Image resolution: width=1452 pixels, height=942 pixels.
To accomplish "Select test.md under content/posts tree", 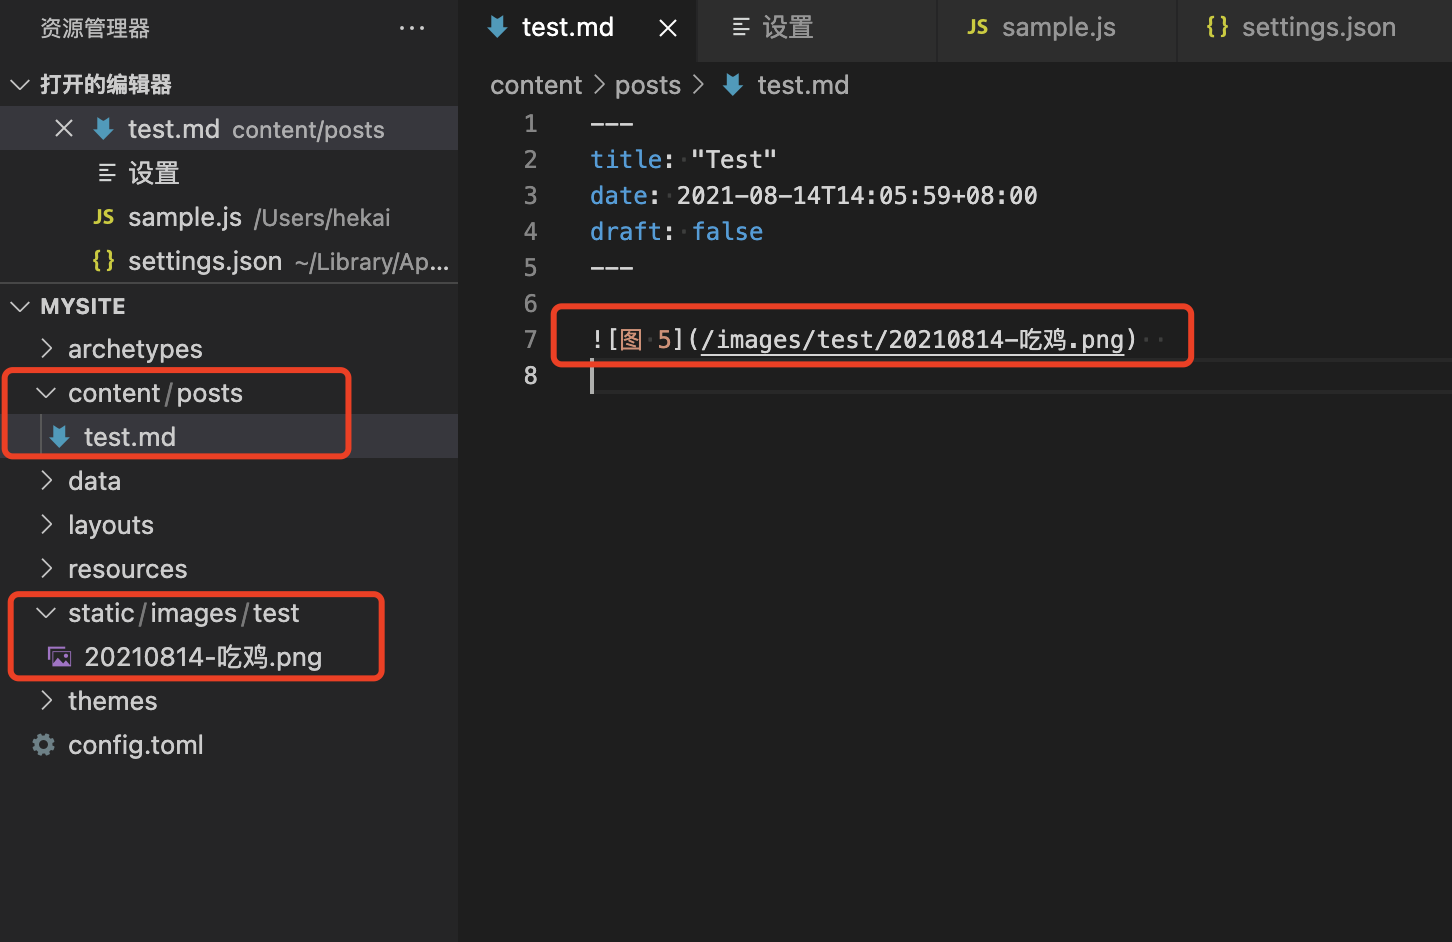I will tap(131, 436).
